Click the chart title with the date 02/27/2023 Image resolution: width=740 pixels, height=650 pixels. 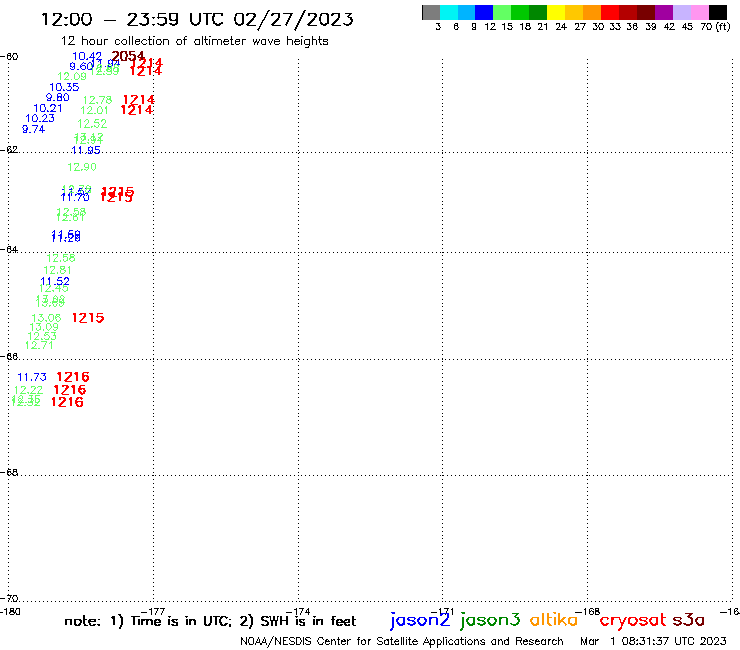coord(197,19)
